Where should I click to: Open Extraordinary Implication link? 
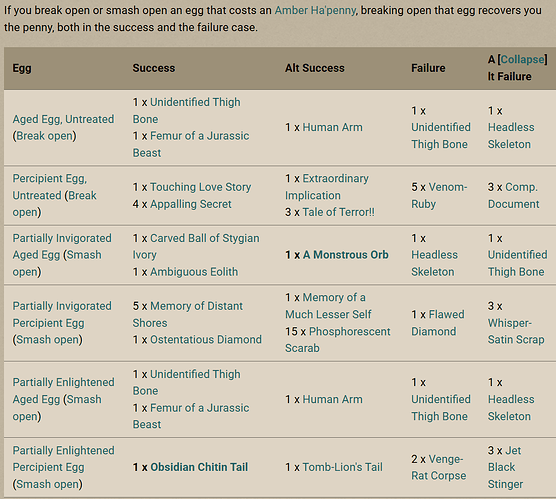pos(327,187)
